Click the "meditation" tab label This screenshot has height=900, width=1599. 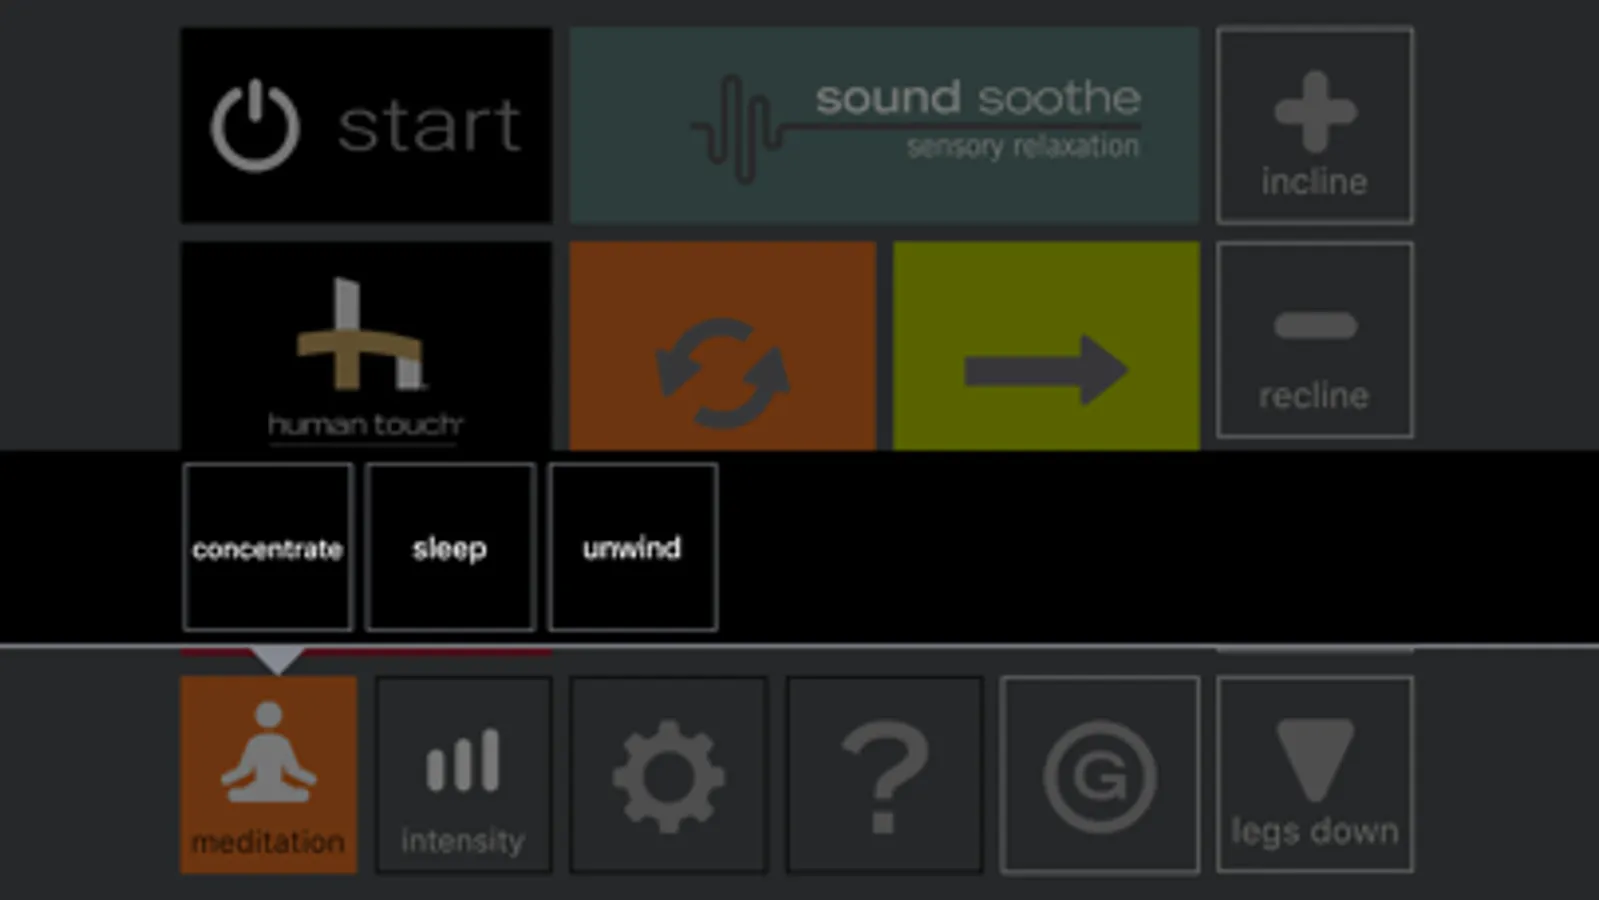coord(268,842)
